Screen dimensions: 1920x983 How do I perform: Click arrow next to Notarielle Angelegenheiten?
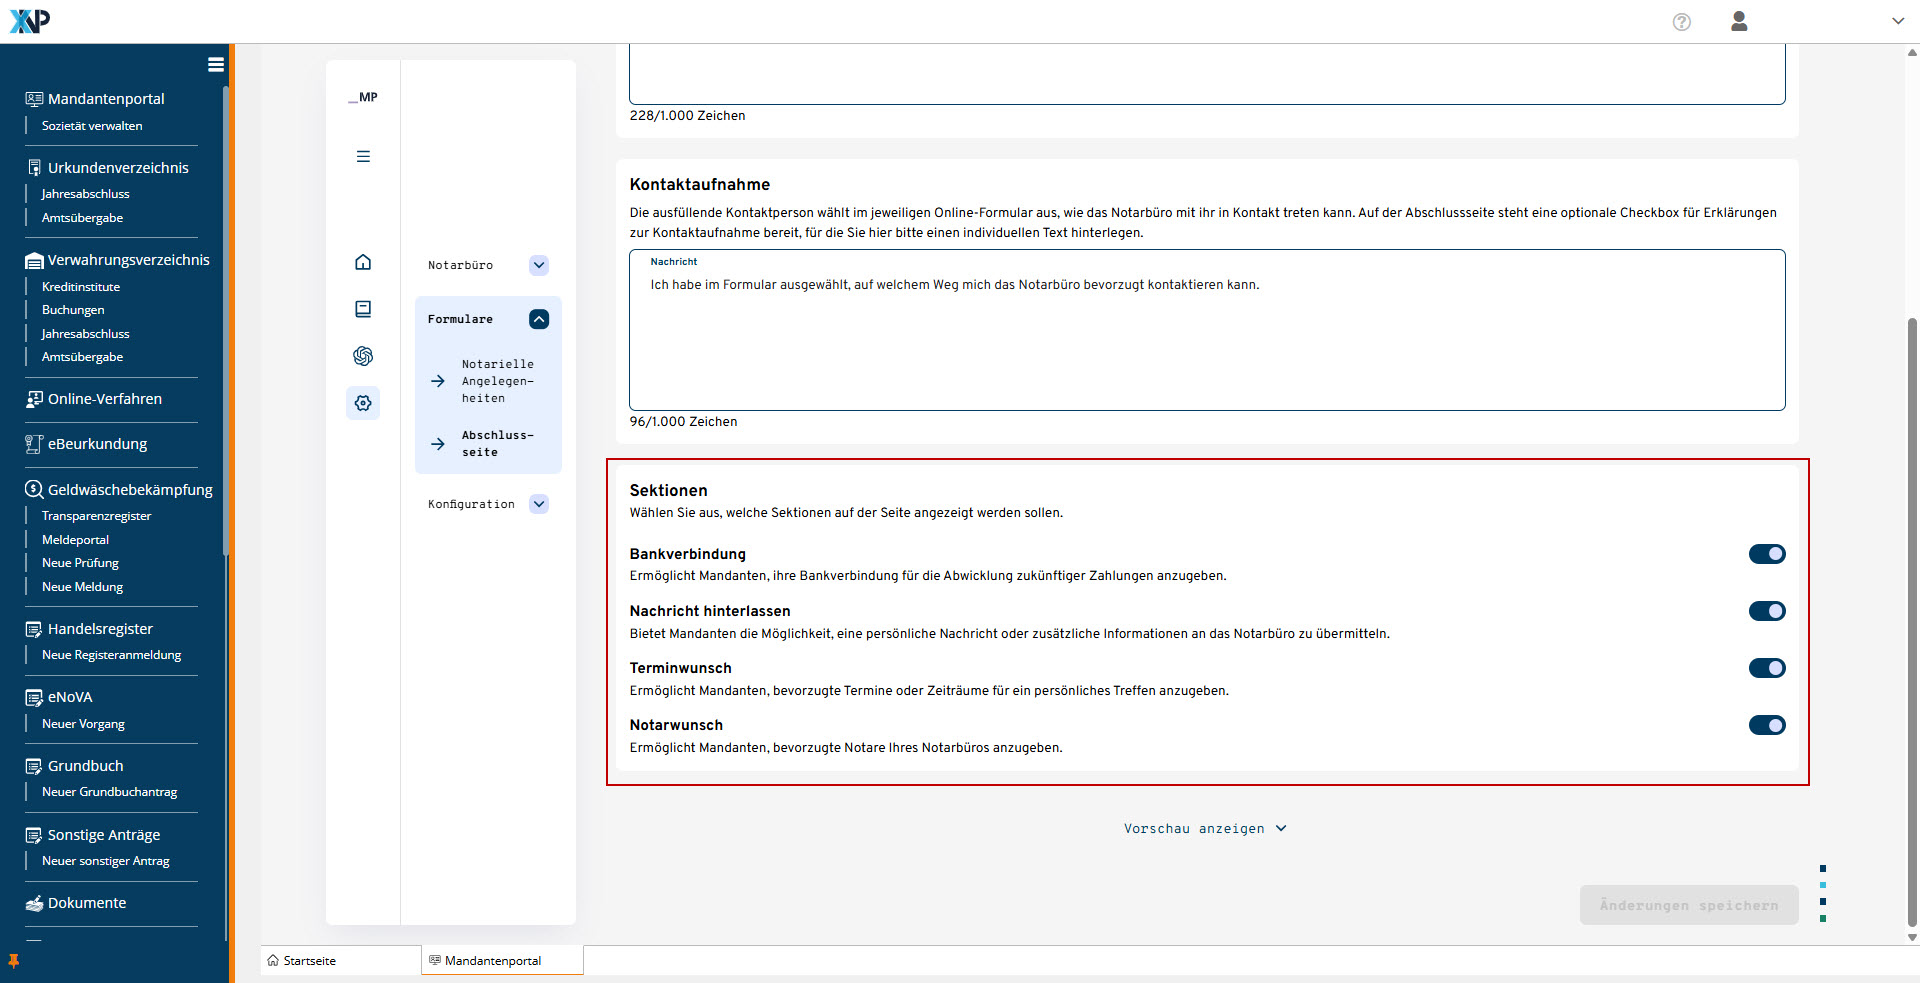438,381
